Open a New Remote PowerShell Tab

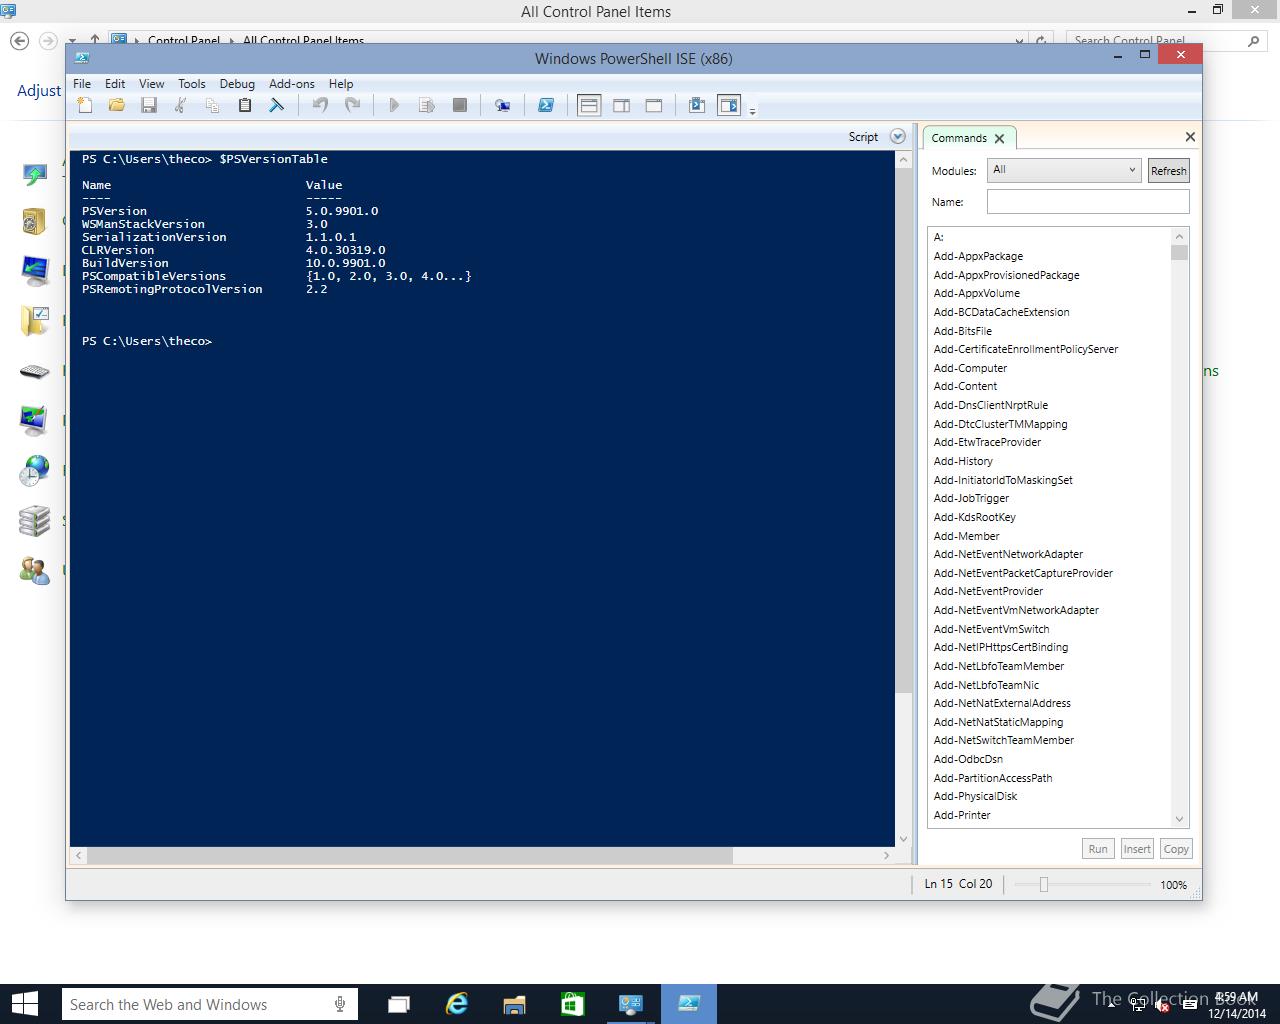[x=503, y=105]
